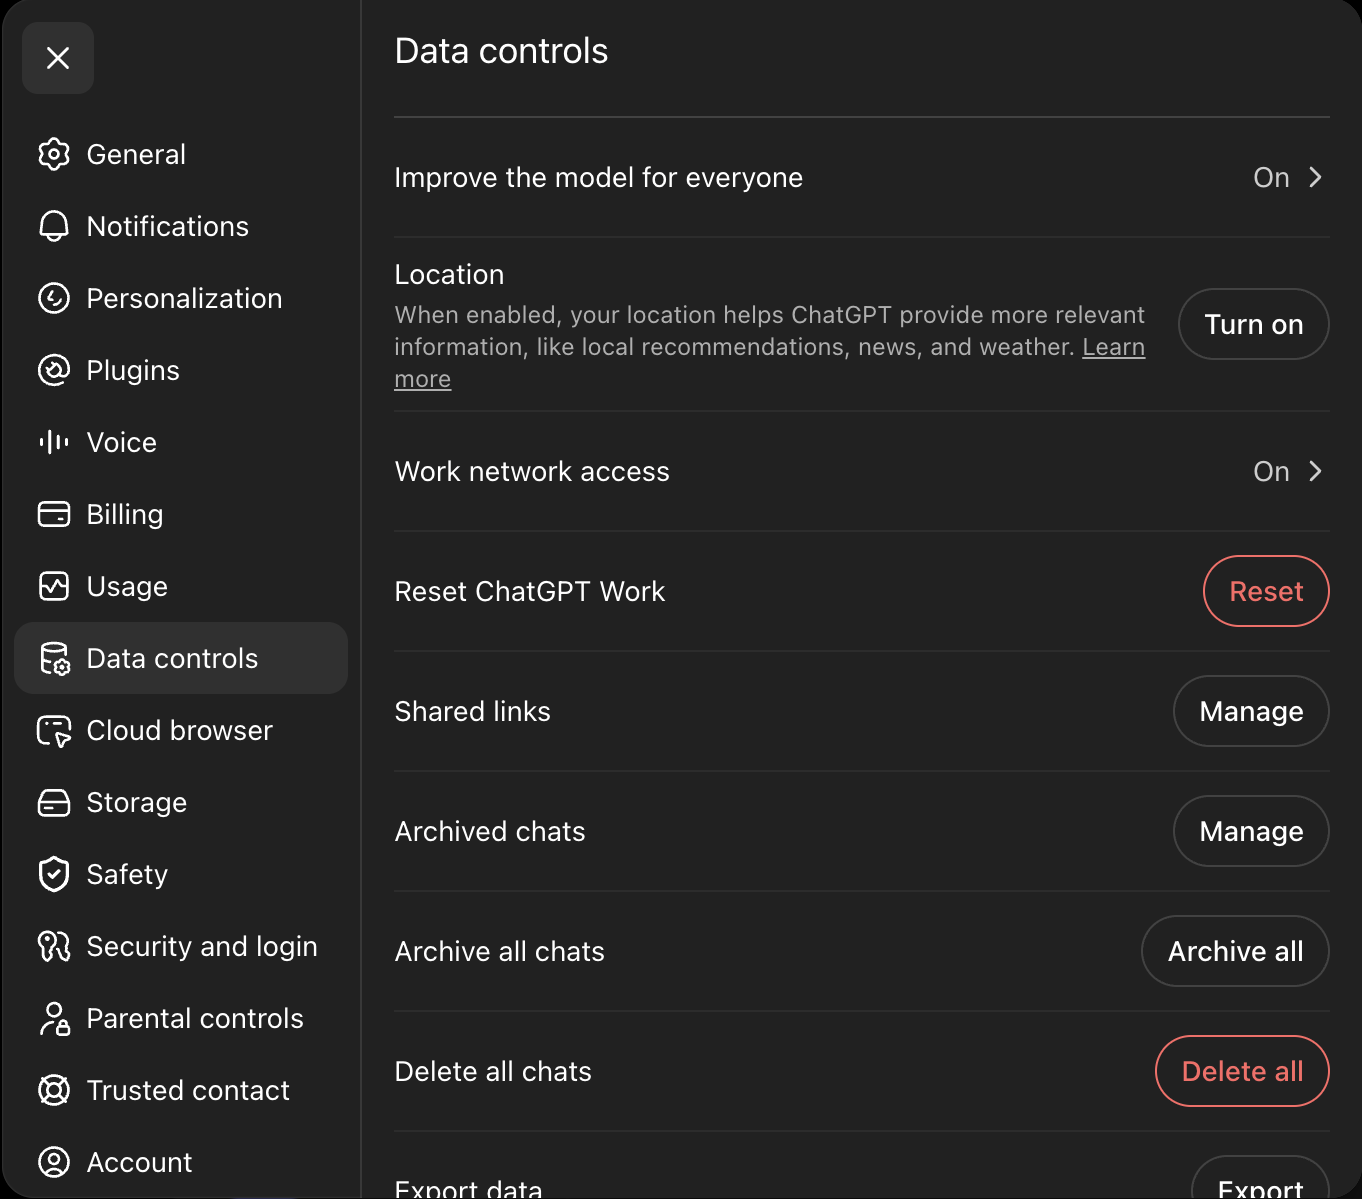Click the Archive all button
This screenshot has width=1362, height=1199.
1235,951
